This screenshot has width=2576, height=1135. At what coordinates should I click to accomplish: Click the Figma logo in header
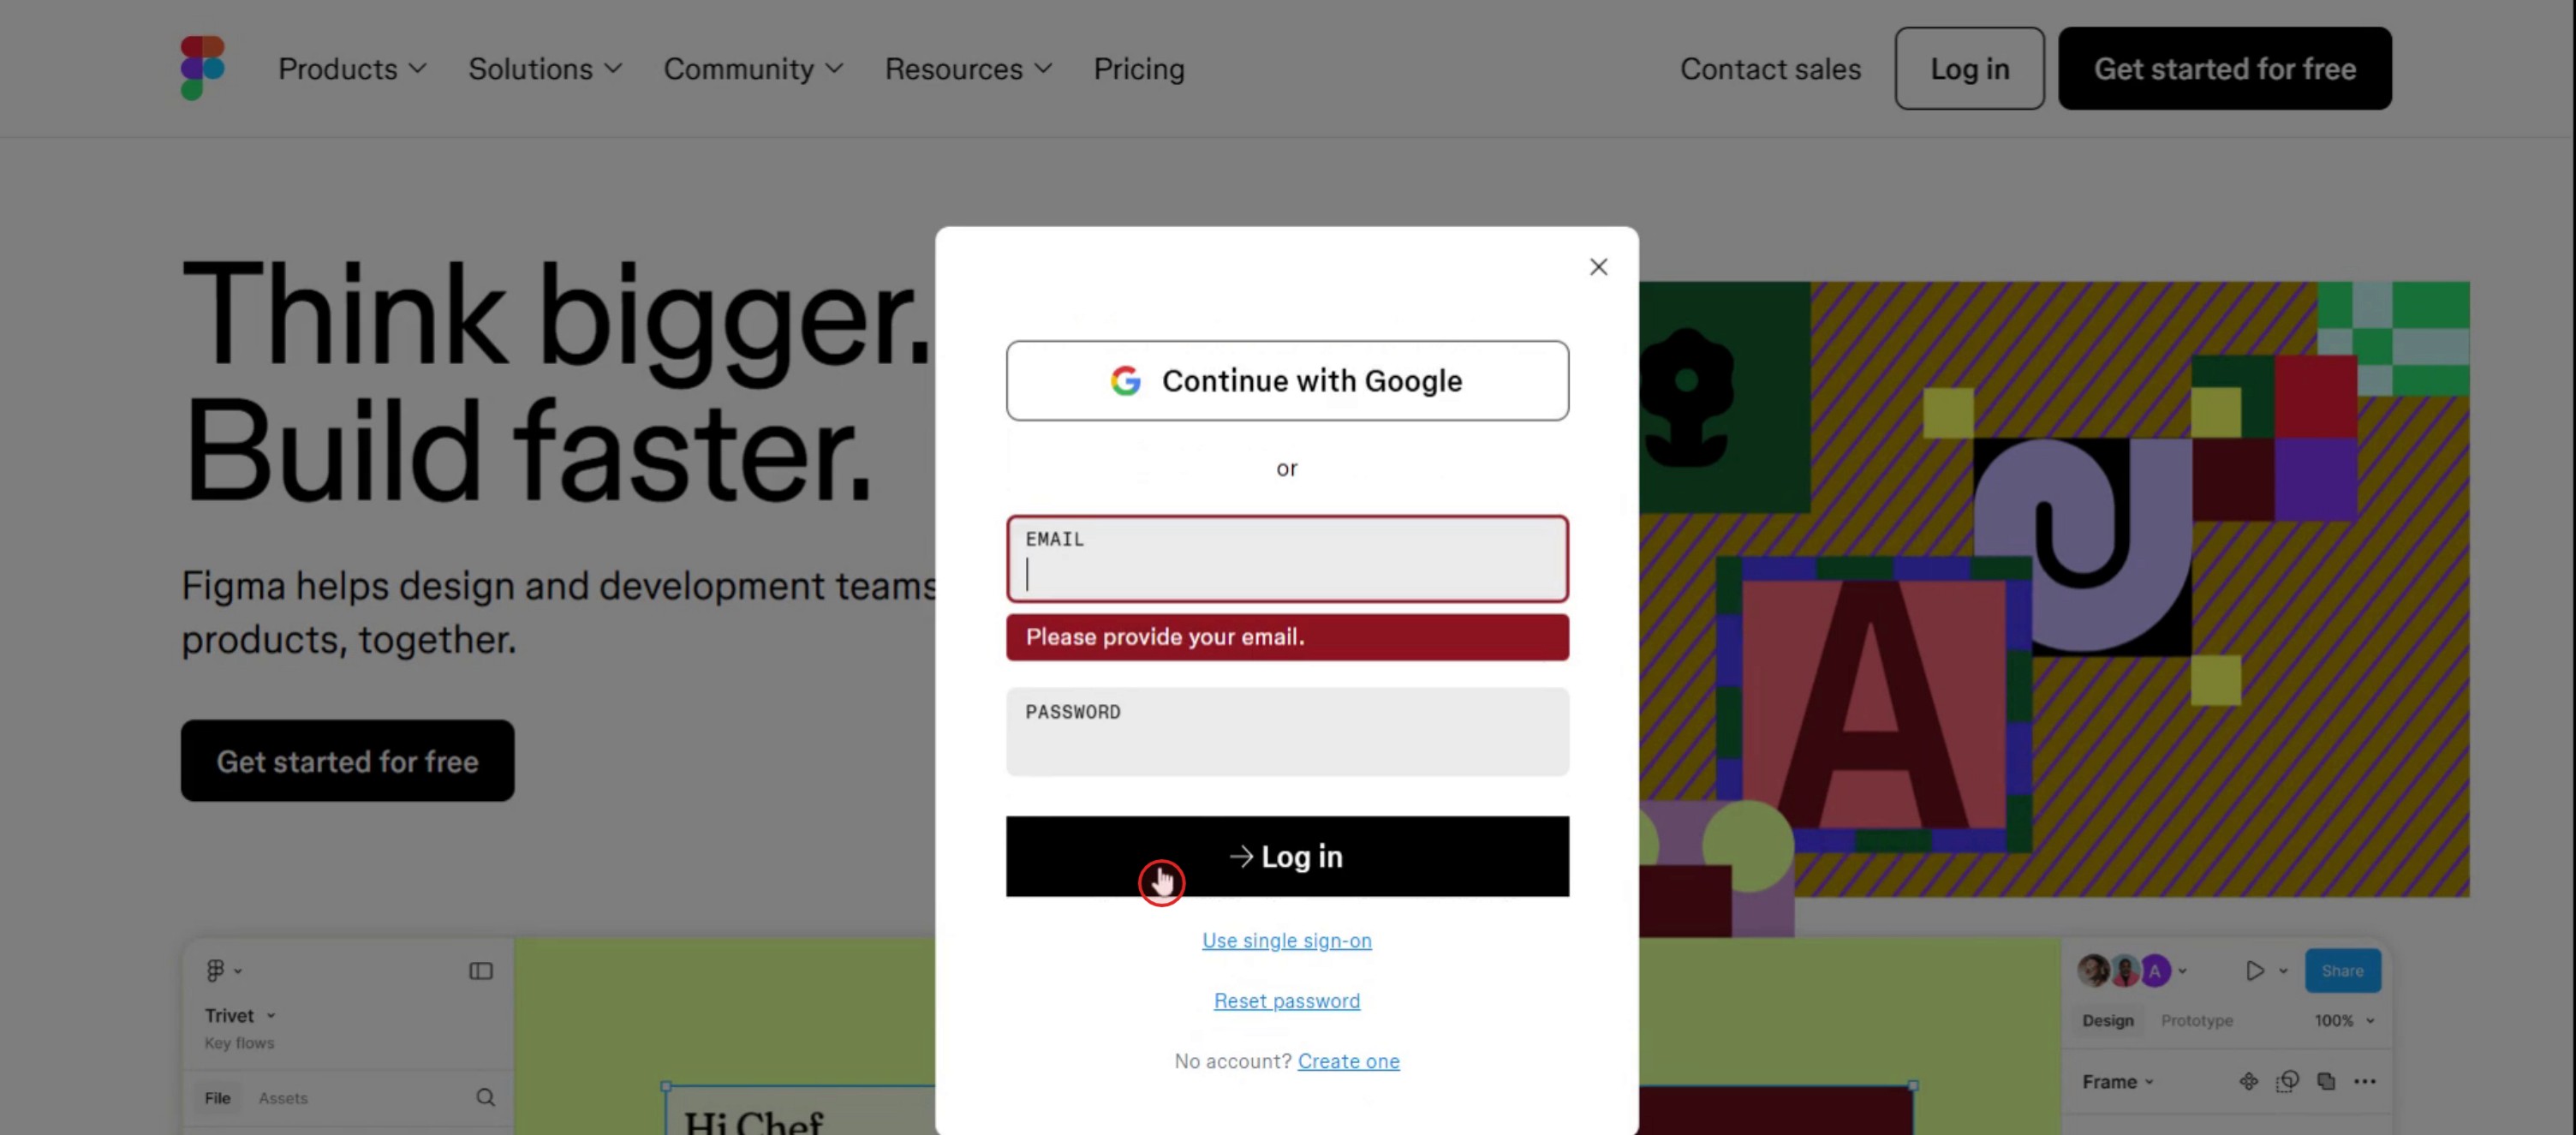pyautogui.click(x=202, y=68)
